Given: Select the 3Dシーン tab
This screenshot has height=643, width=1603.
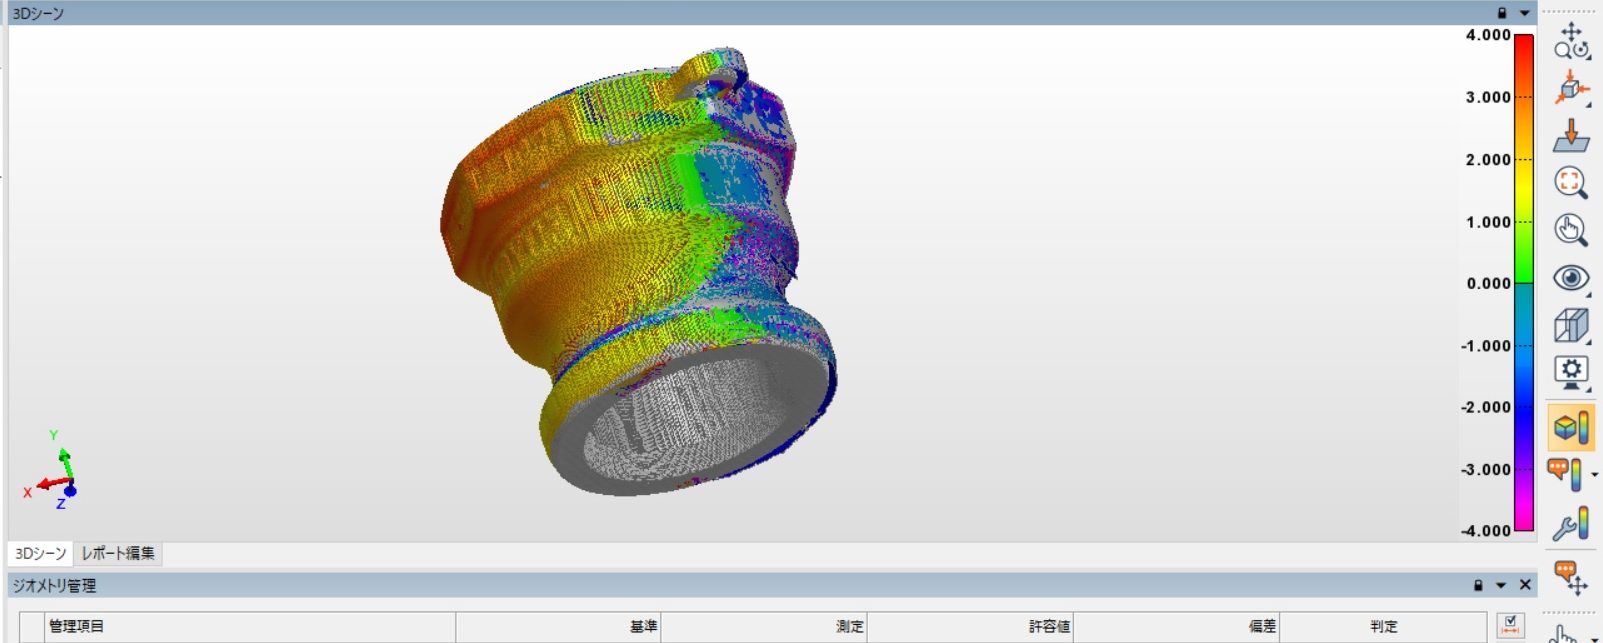Looking at the screenshot, I should tap(40, 553).
